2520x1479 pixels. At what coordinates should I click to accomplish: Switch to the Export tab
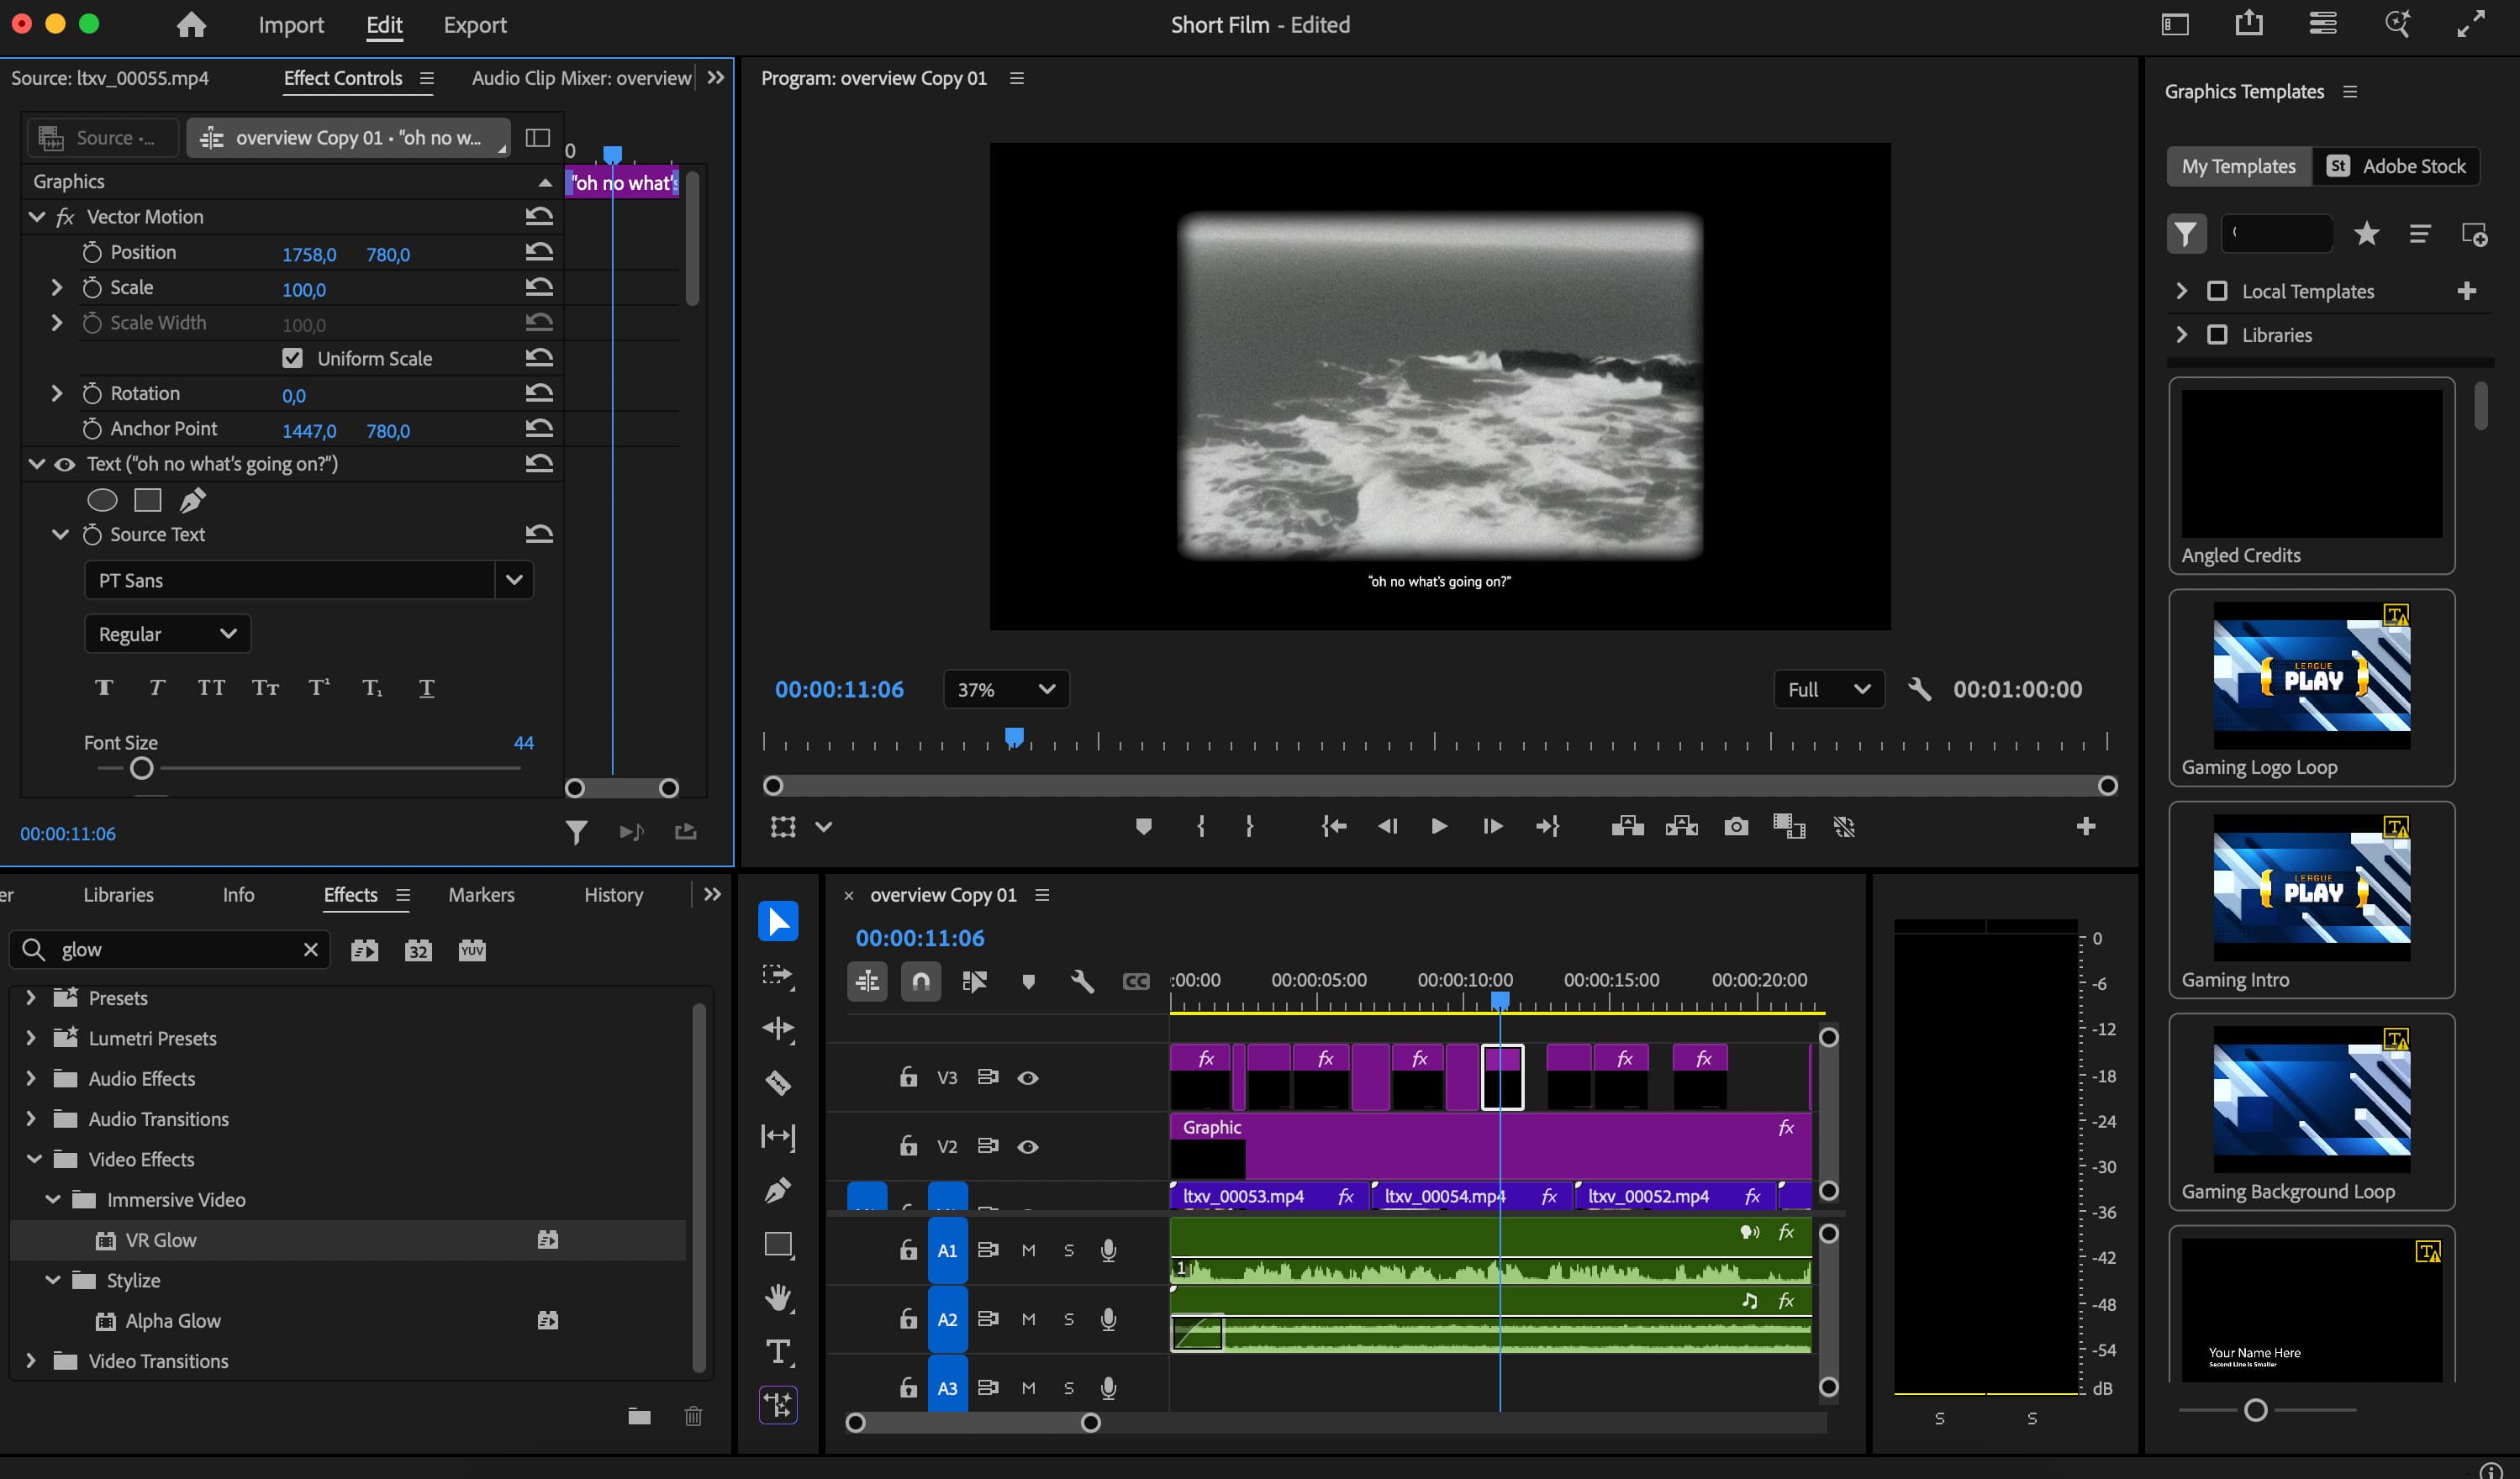tap(474, 25)
